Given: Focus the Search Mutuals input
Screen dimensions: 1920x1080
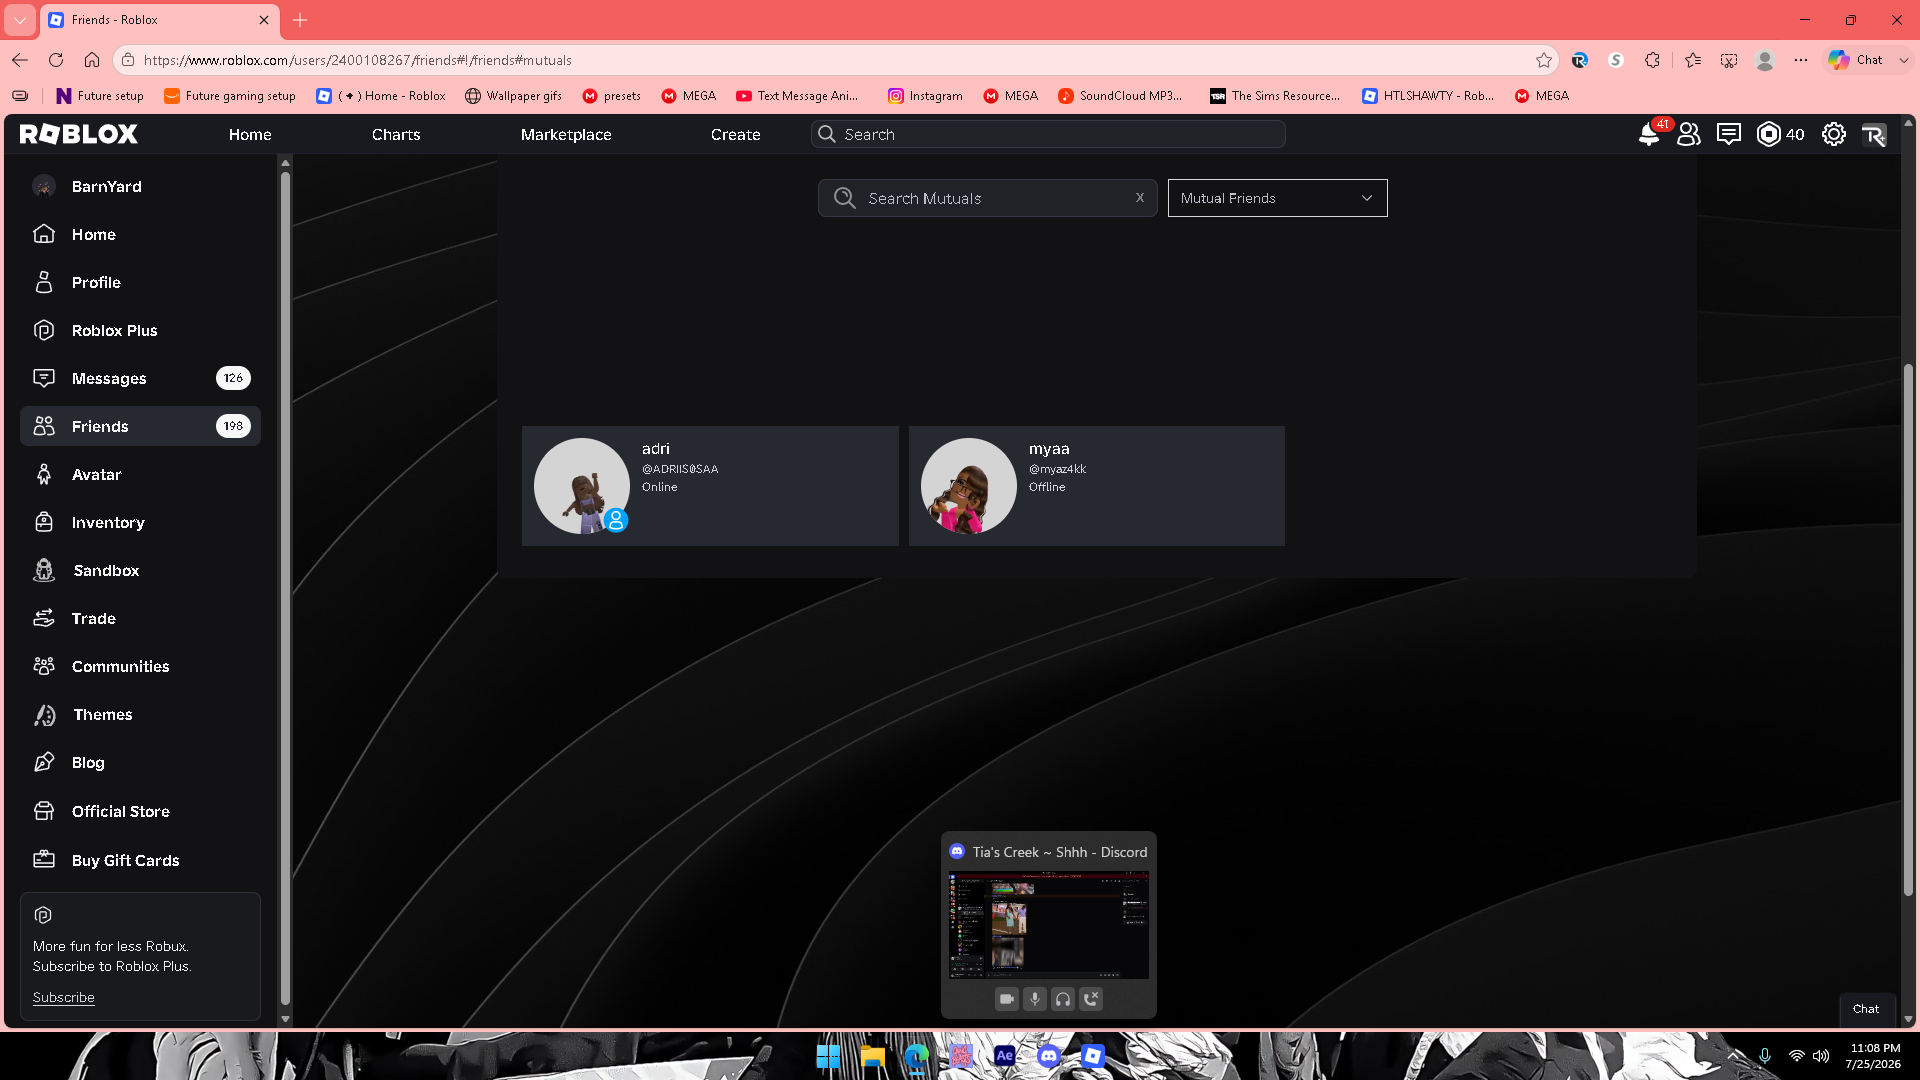Looking at the screenshot, I should click(x=988, y=198).
